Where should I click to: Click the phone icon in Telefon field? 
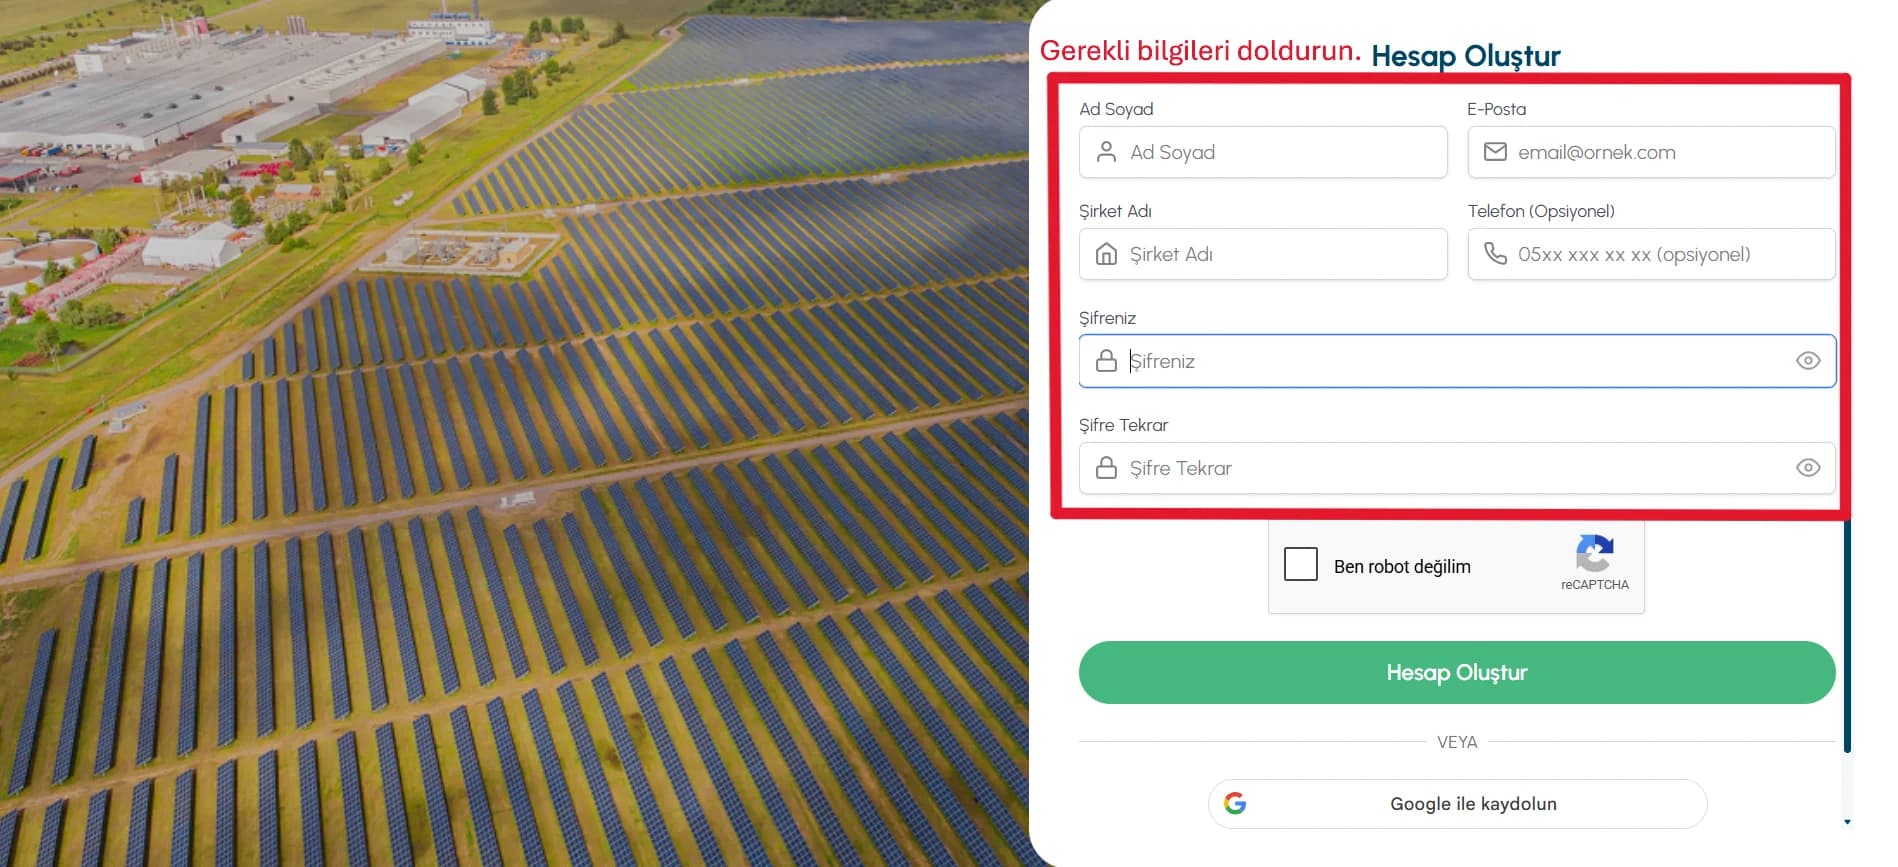click(x=1495, y=254)
